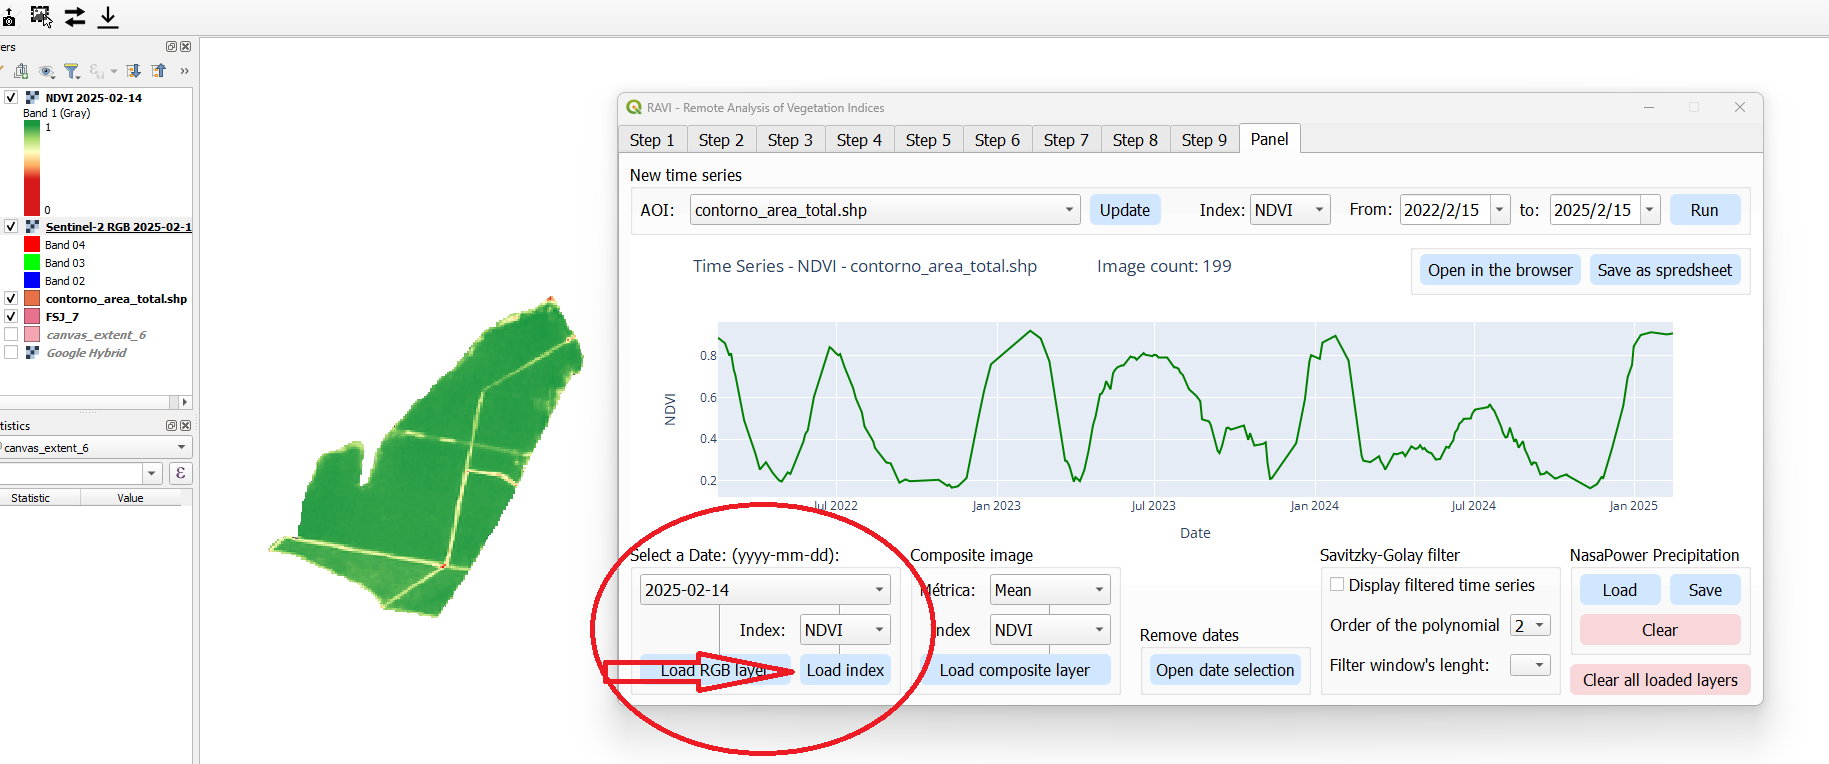This screenshot has height=764, width=1829.
Task: Open the filter legend funnel icon
Action: (x=72, y=71)
